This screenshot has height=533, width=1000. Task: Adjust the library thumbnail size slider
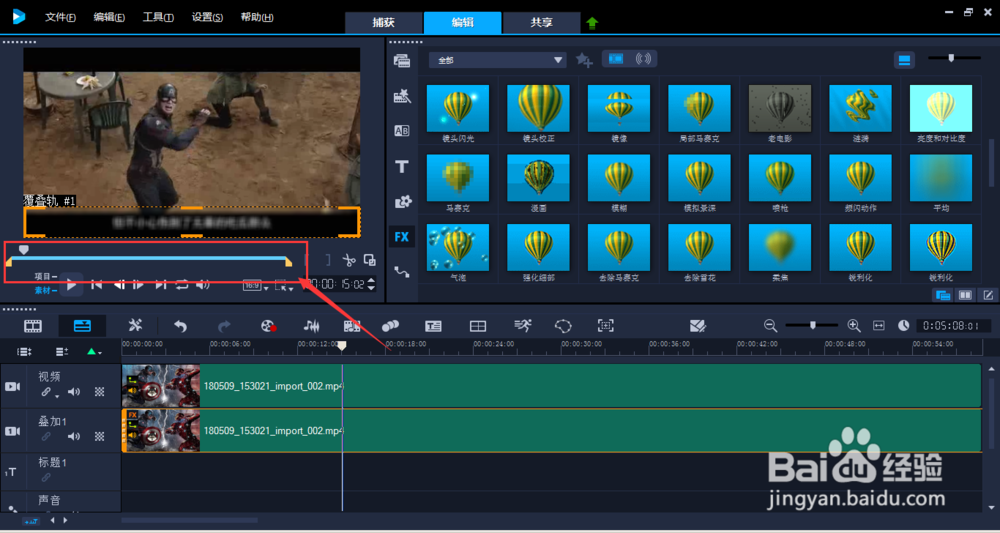point(954,58)
